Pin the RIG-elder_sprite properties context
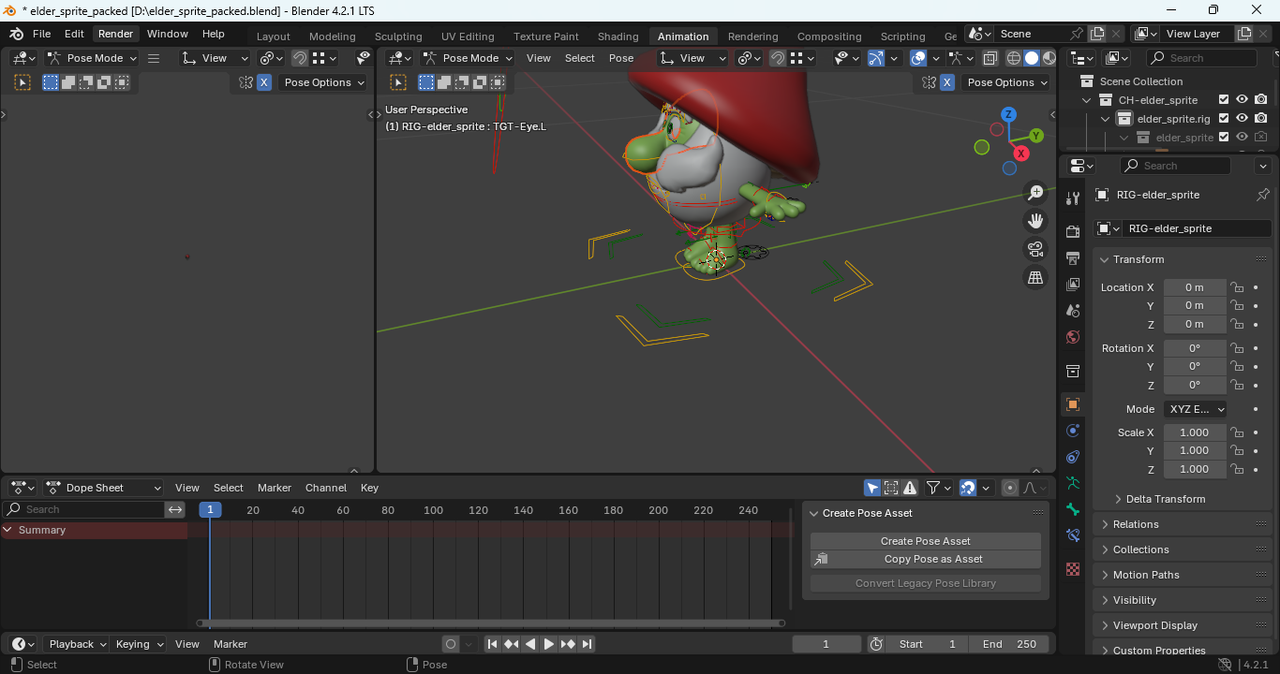Viewport: 1280px width, 674px height. point(1262,195)
